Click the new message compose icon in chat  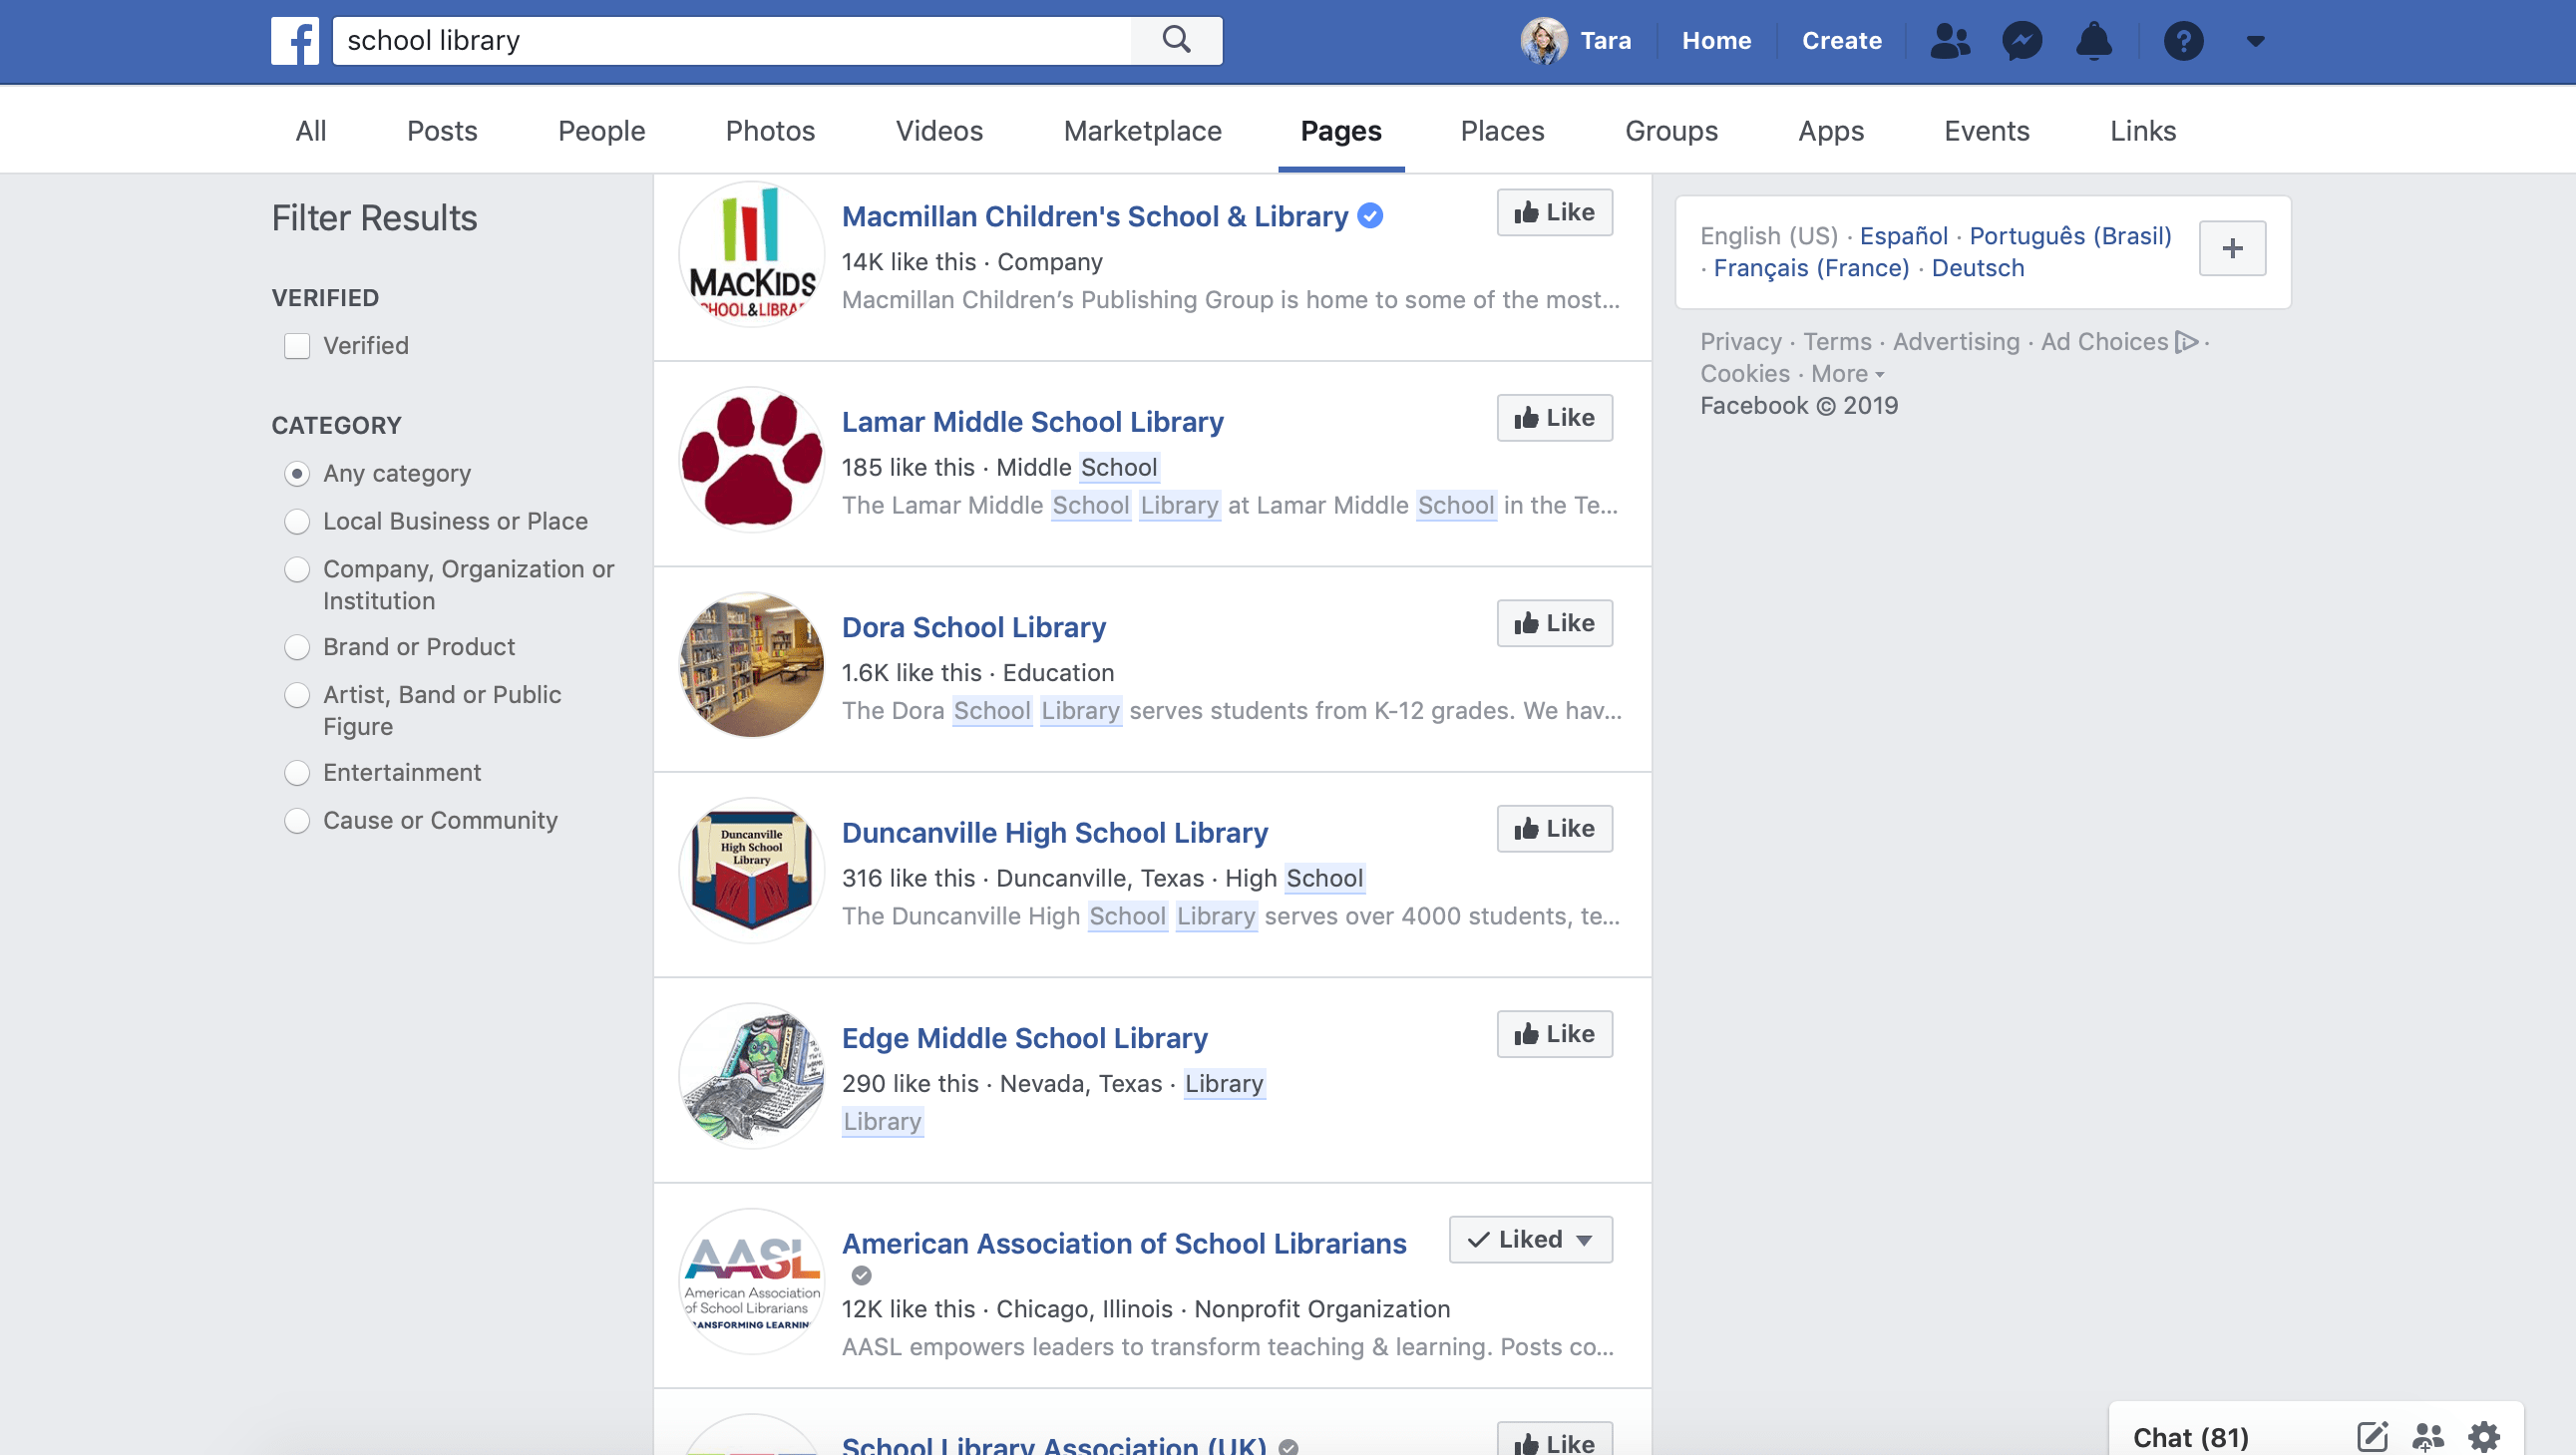[2372, 1437]
